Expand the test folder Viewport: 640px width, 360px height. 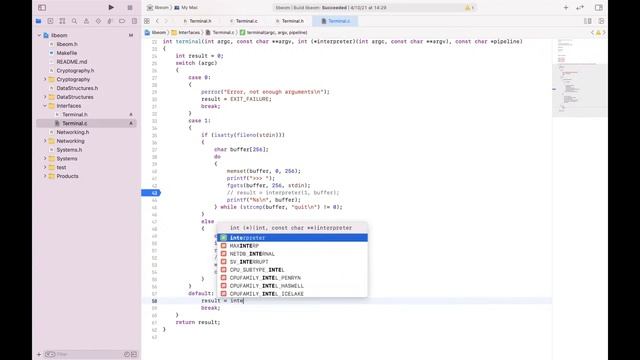tap(45, 167)
